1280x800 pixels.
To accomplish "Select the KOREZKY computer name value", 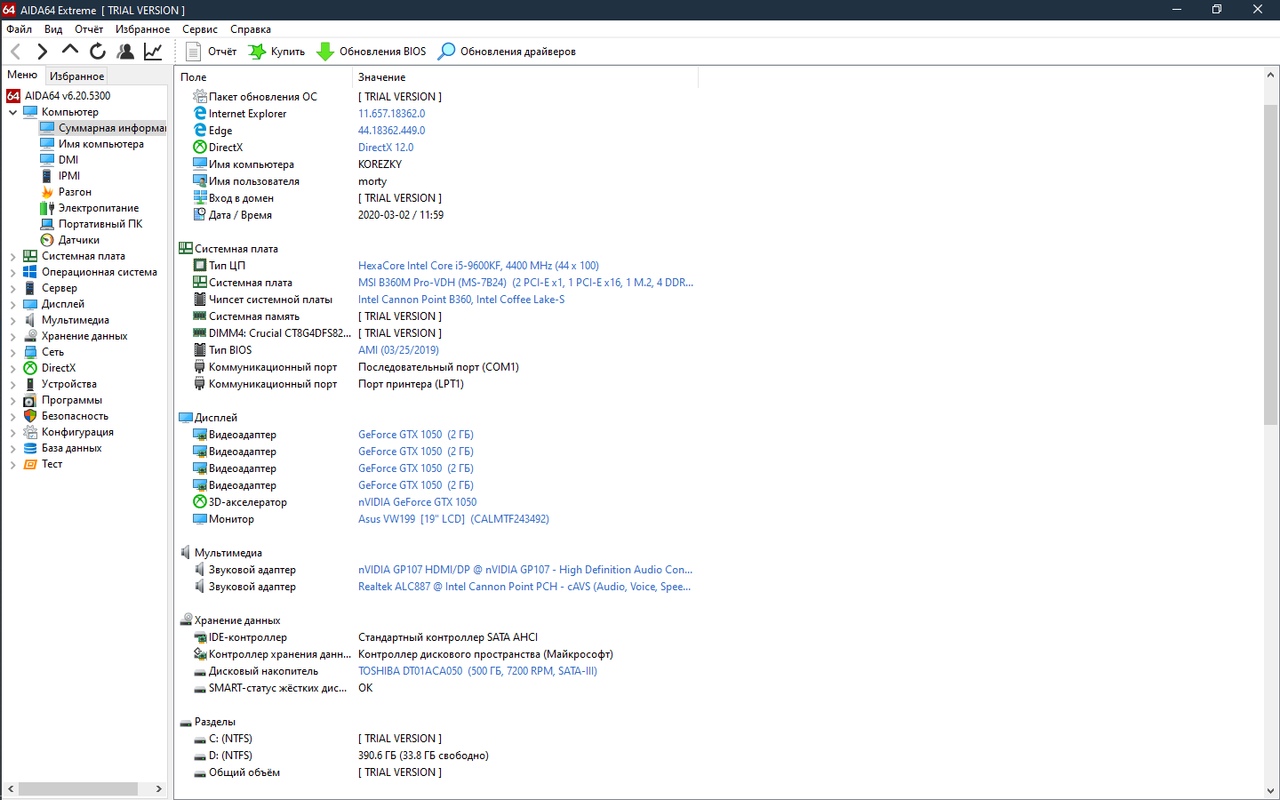I will tap(382, 164).
